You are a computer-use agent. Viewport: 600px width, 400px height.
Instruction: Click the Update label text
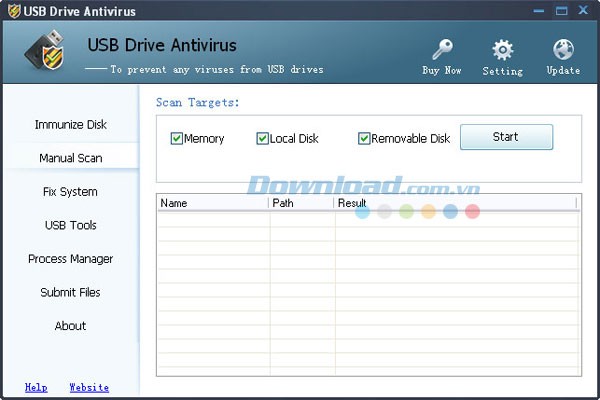tap(563, 70)
